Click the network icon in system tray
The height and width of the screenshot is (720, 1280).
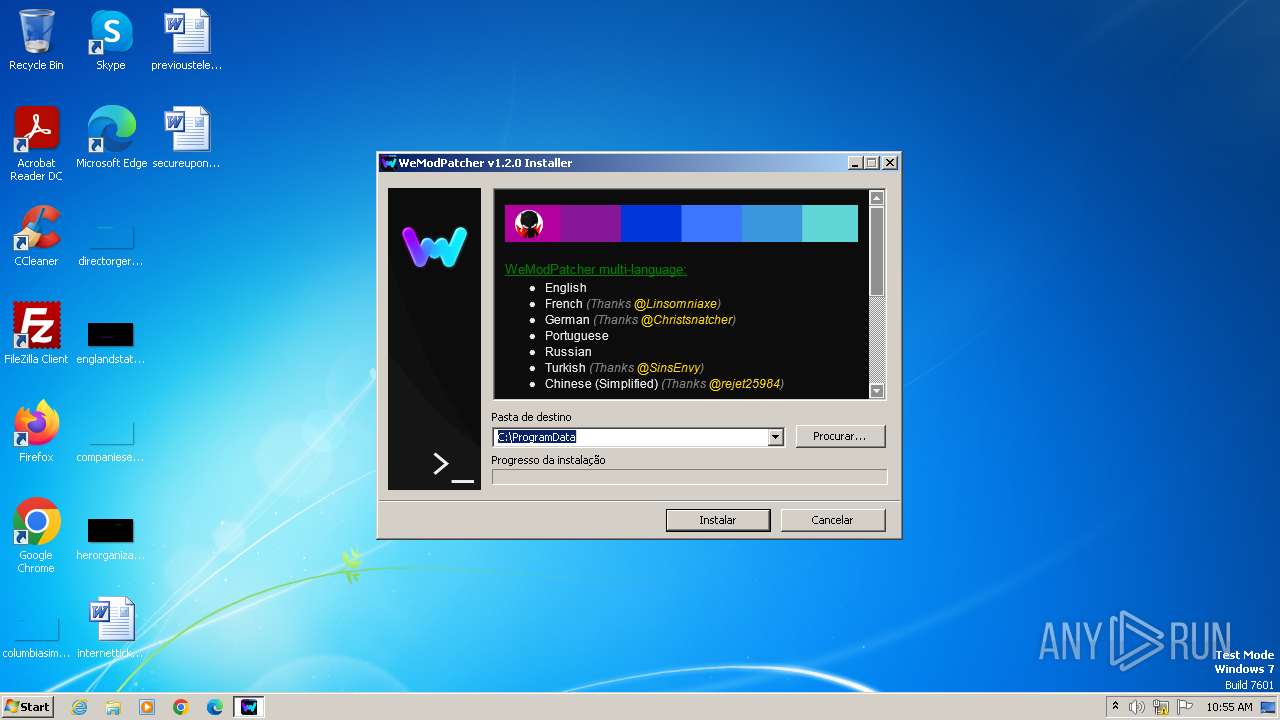(1161, 707)
